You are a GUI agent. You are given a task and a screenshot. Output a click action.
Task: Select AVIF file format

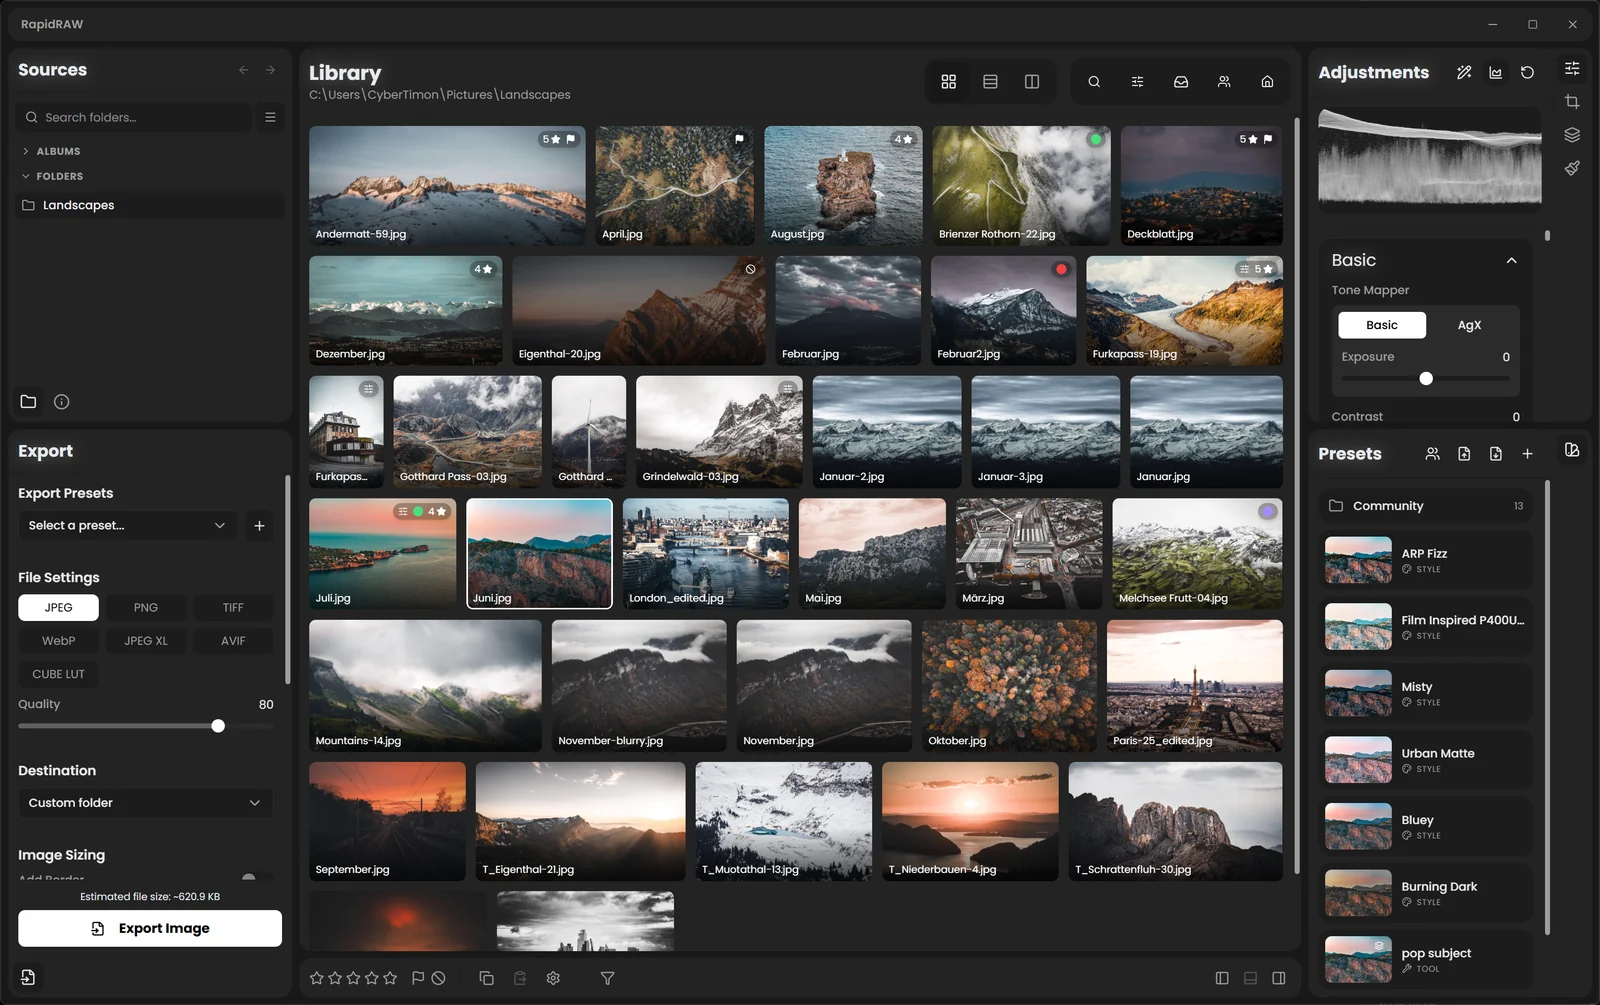(x=233, y=641)
